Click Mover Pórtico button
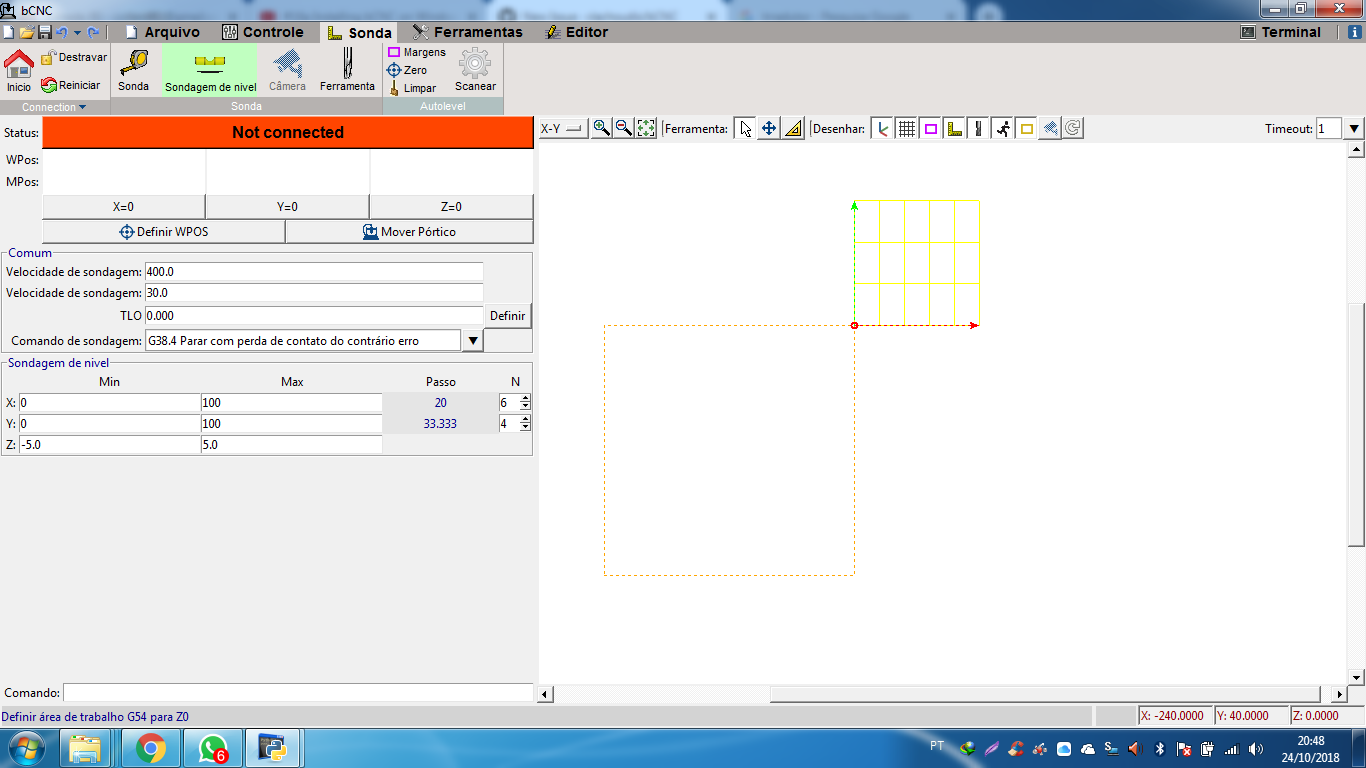 tap(409, 232)
